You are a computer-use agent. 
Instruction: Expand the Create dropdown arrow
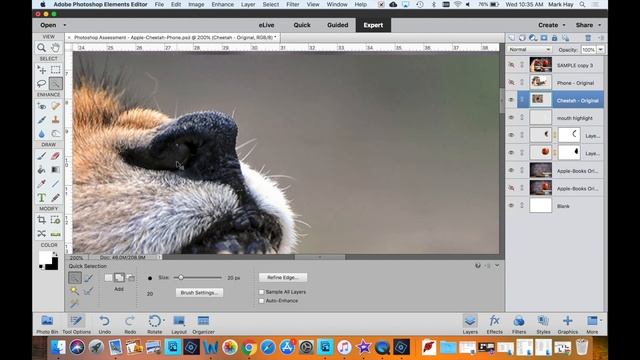pyautogui.click(x=564, y=25)
